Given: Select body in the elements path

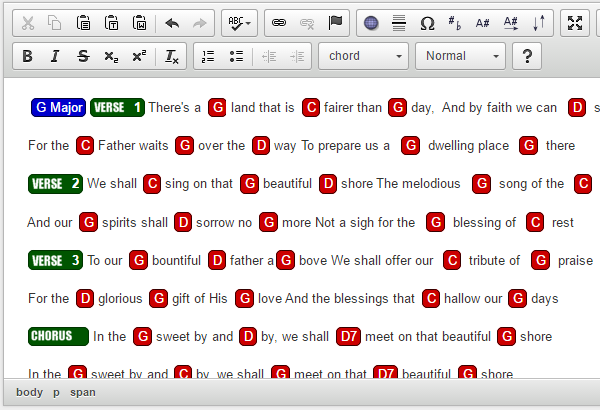Looking at the screenshot, I should [29, 392].
